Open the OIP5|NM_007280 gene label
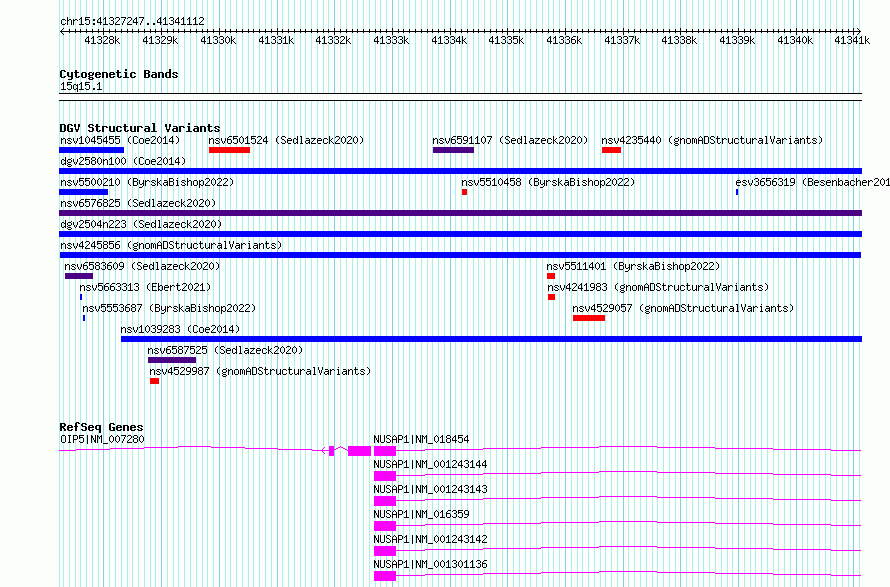Image resolution: width=890 pixels, height=587 pixels. click(102, 439)
